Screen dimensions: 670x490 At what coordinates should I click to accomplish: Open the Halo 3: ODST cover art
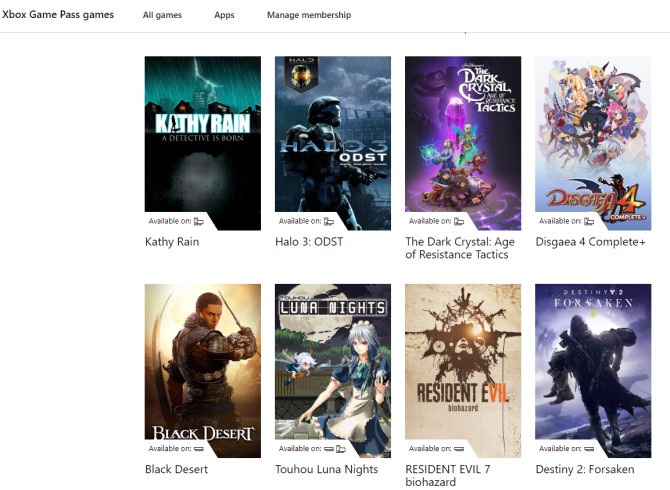tap(333, 143)
